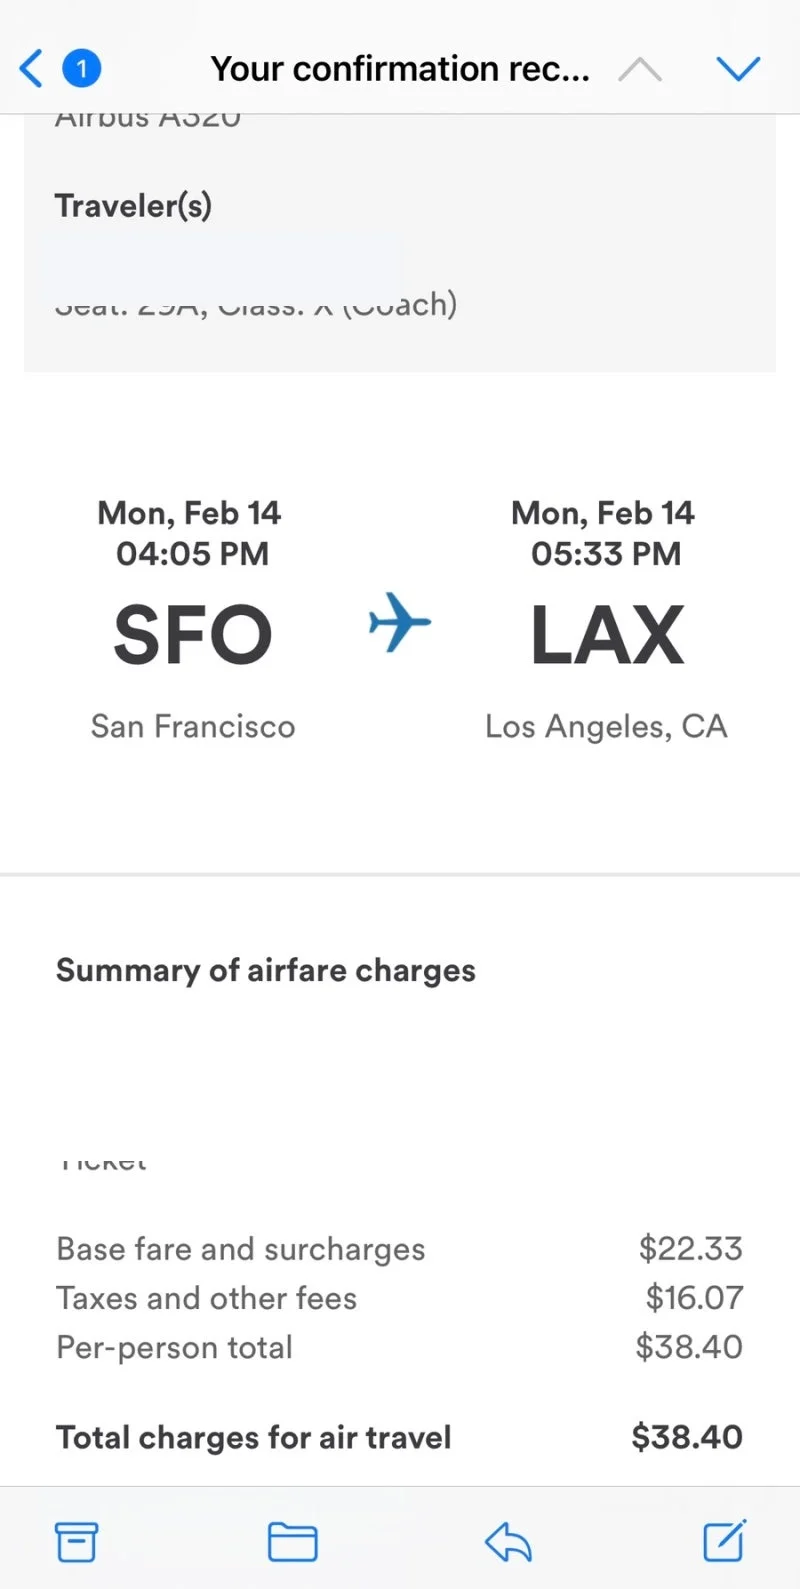Tap the email subject 'Your confirmation rec...'

pyautogui.click(x=400, y=68)
